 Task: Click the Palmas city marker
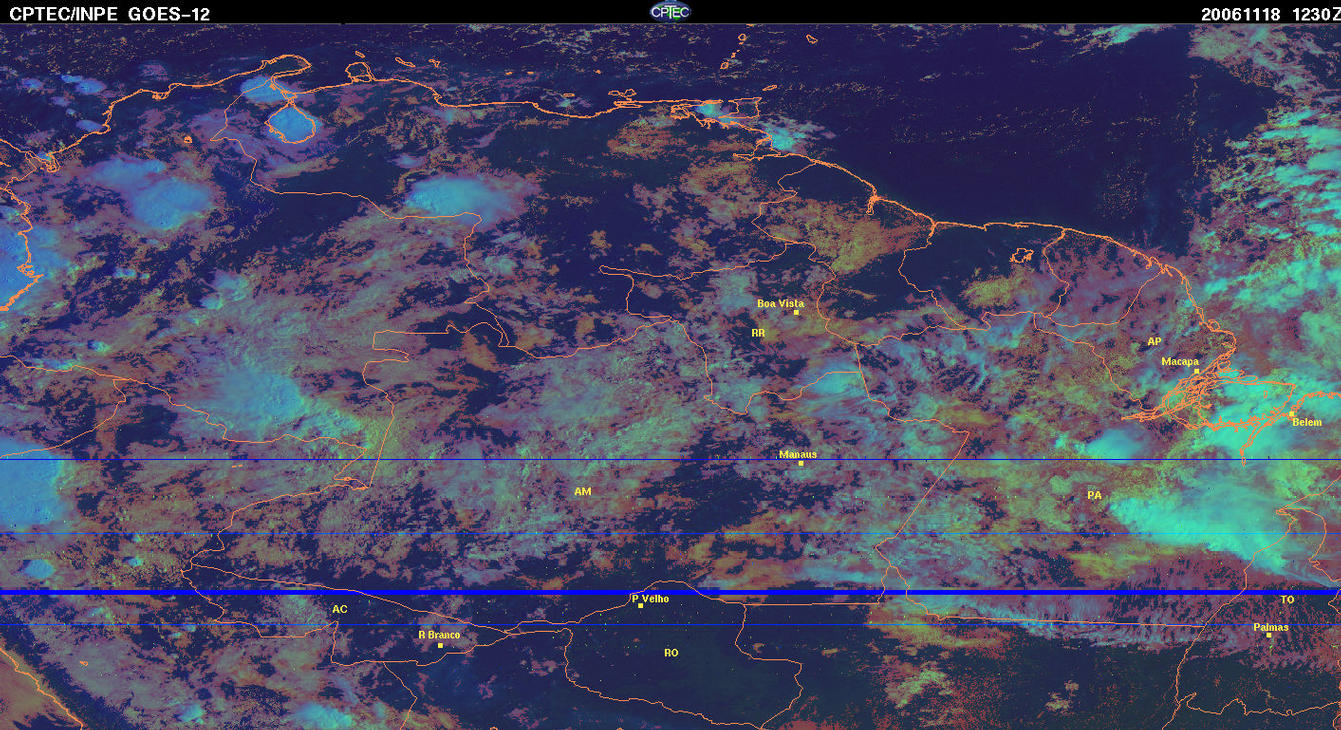[1268, 635]
